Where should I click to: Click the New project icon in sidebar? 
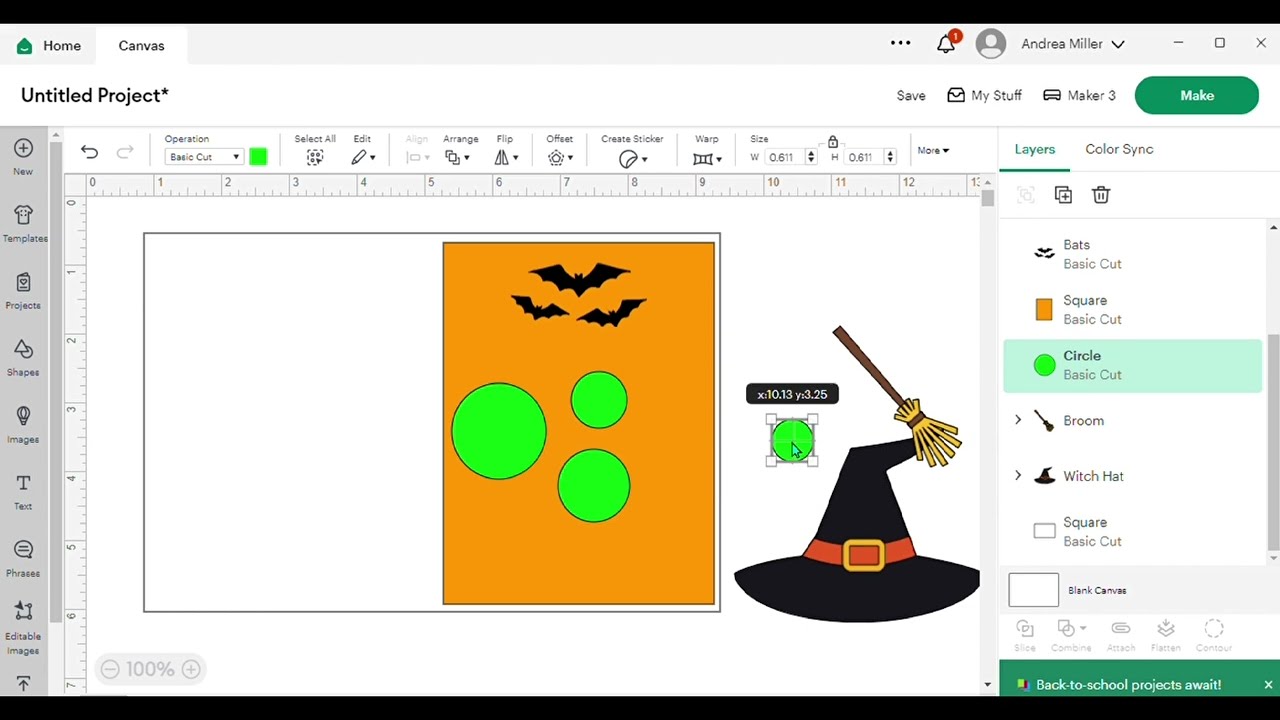click(23, 157)
